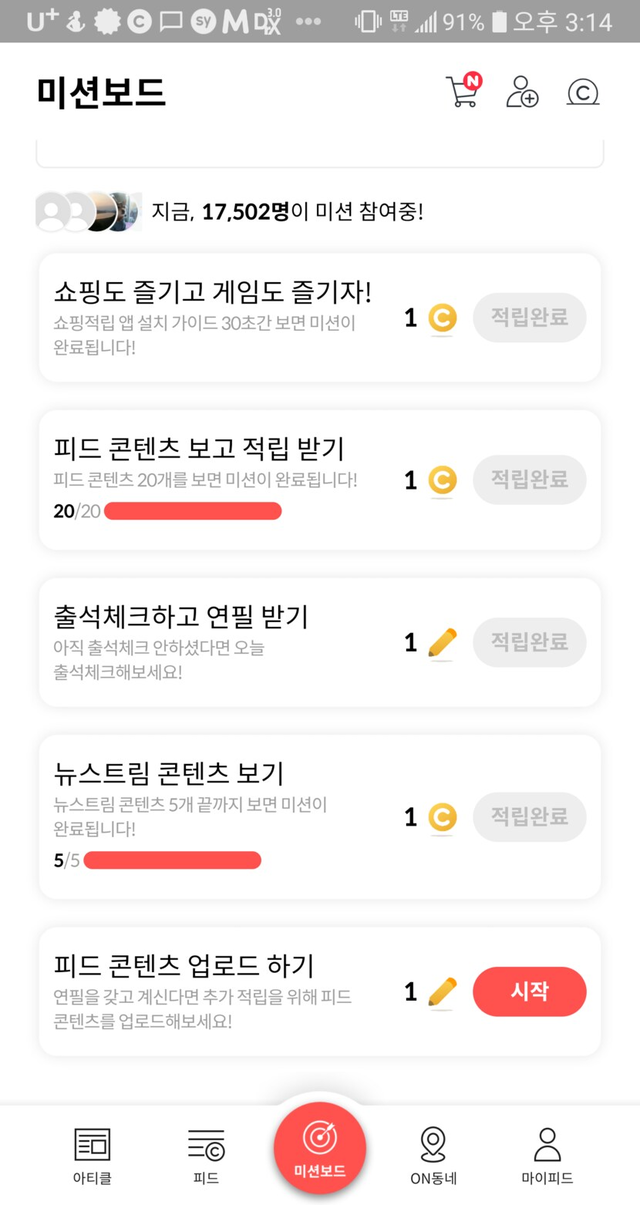Tap the participant avatar thumbnails
The width and height of the screenshot is (640, 1205).
pyautogui.click(x=88, y=212)
